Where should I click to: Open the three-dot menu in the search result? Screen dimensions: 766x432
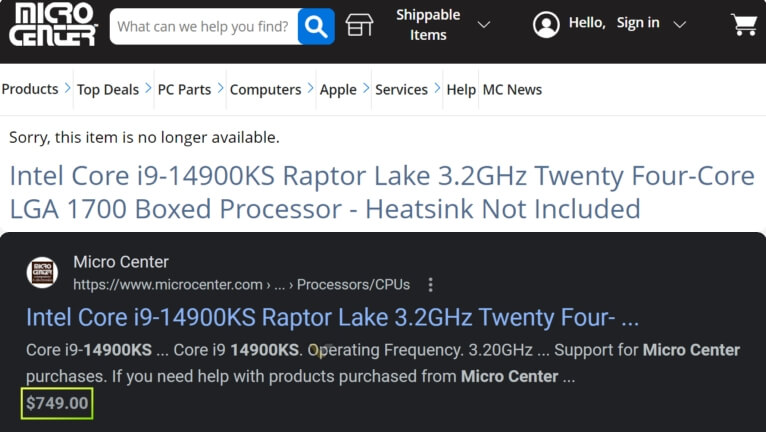[431, 284]
